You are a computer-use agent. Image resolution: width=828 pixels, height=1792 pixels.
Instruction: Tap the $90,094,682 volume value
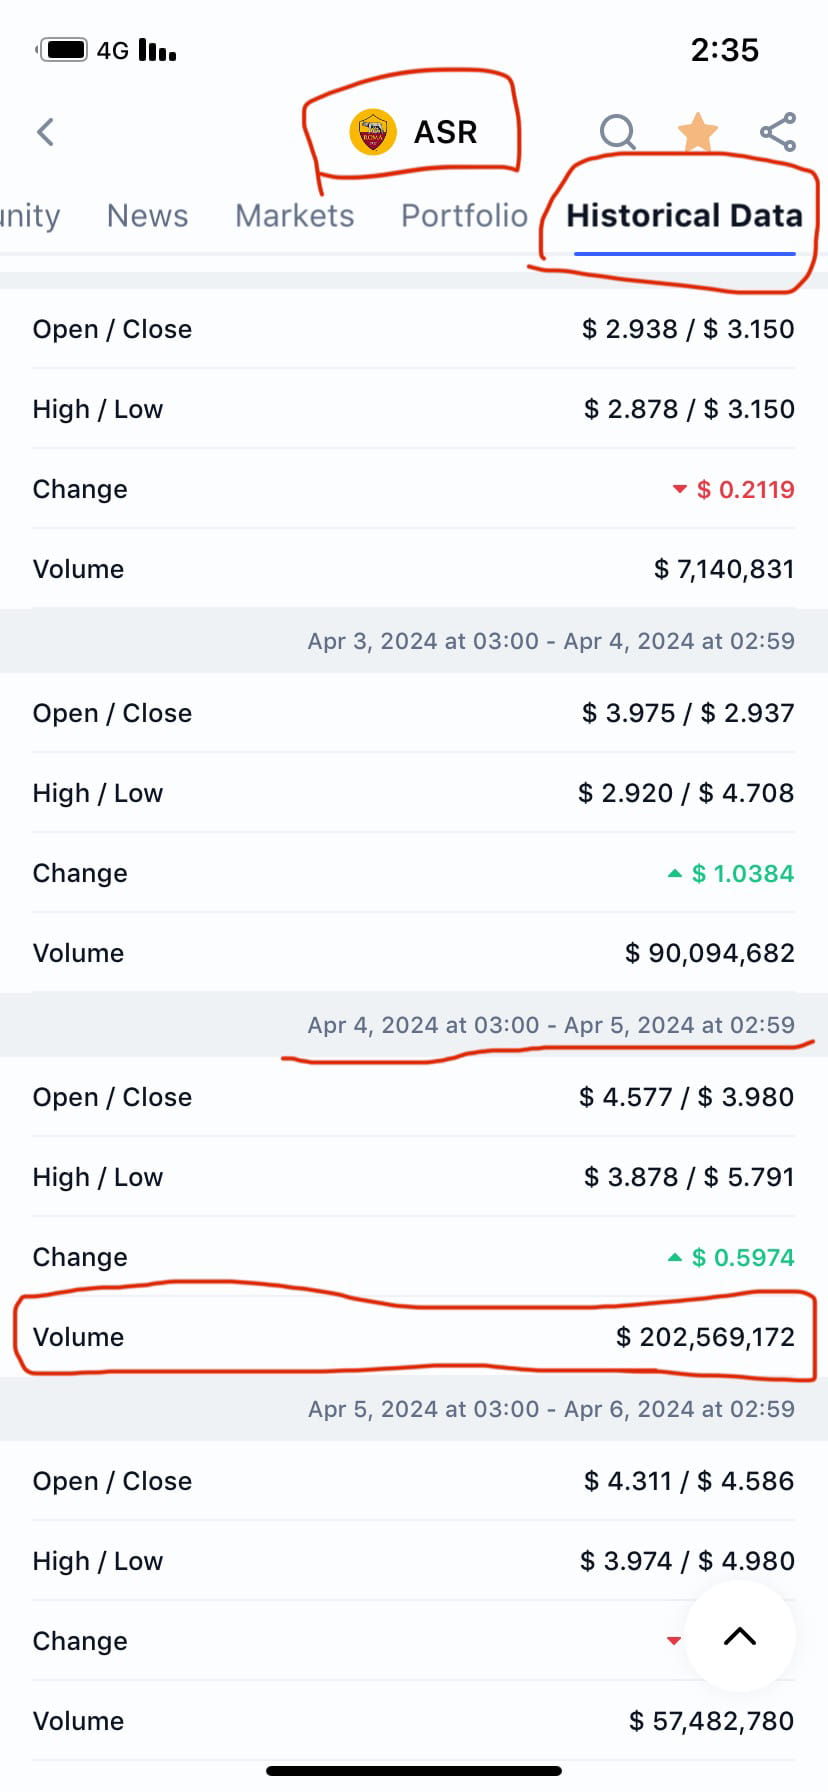point(710,953)
